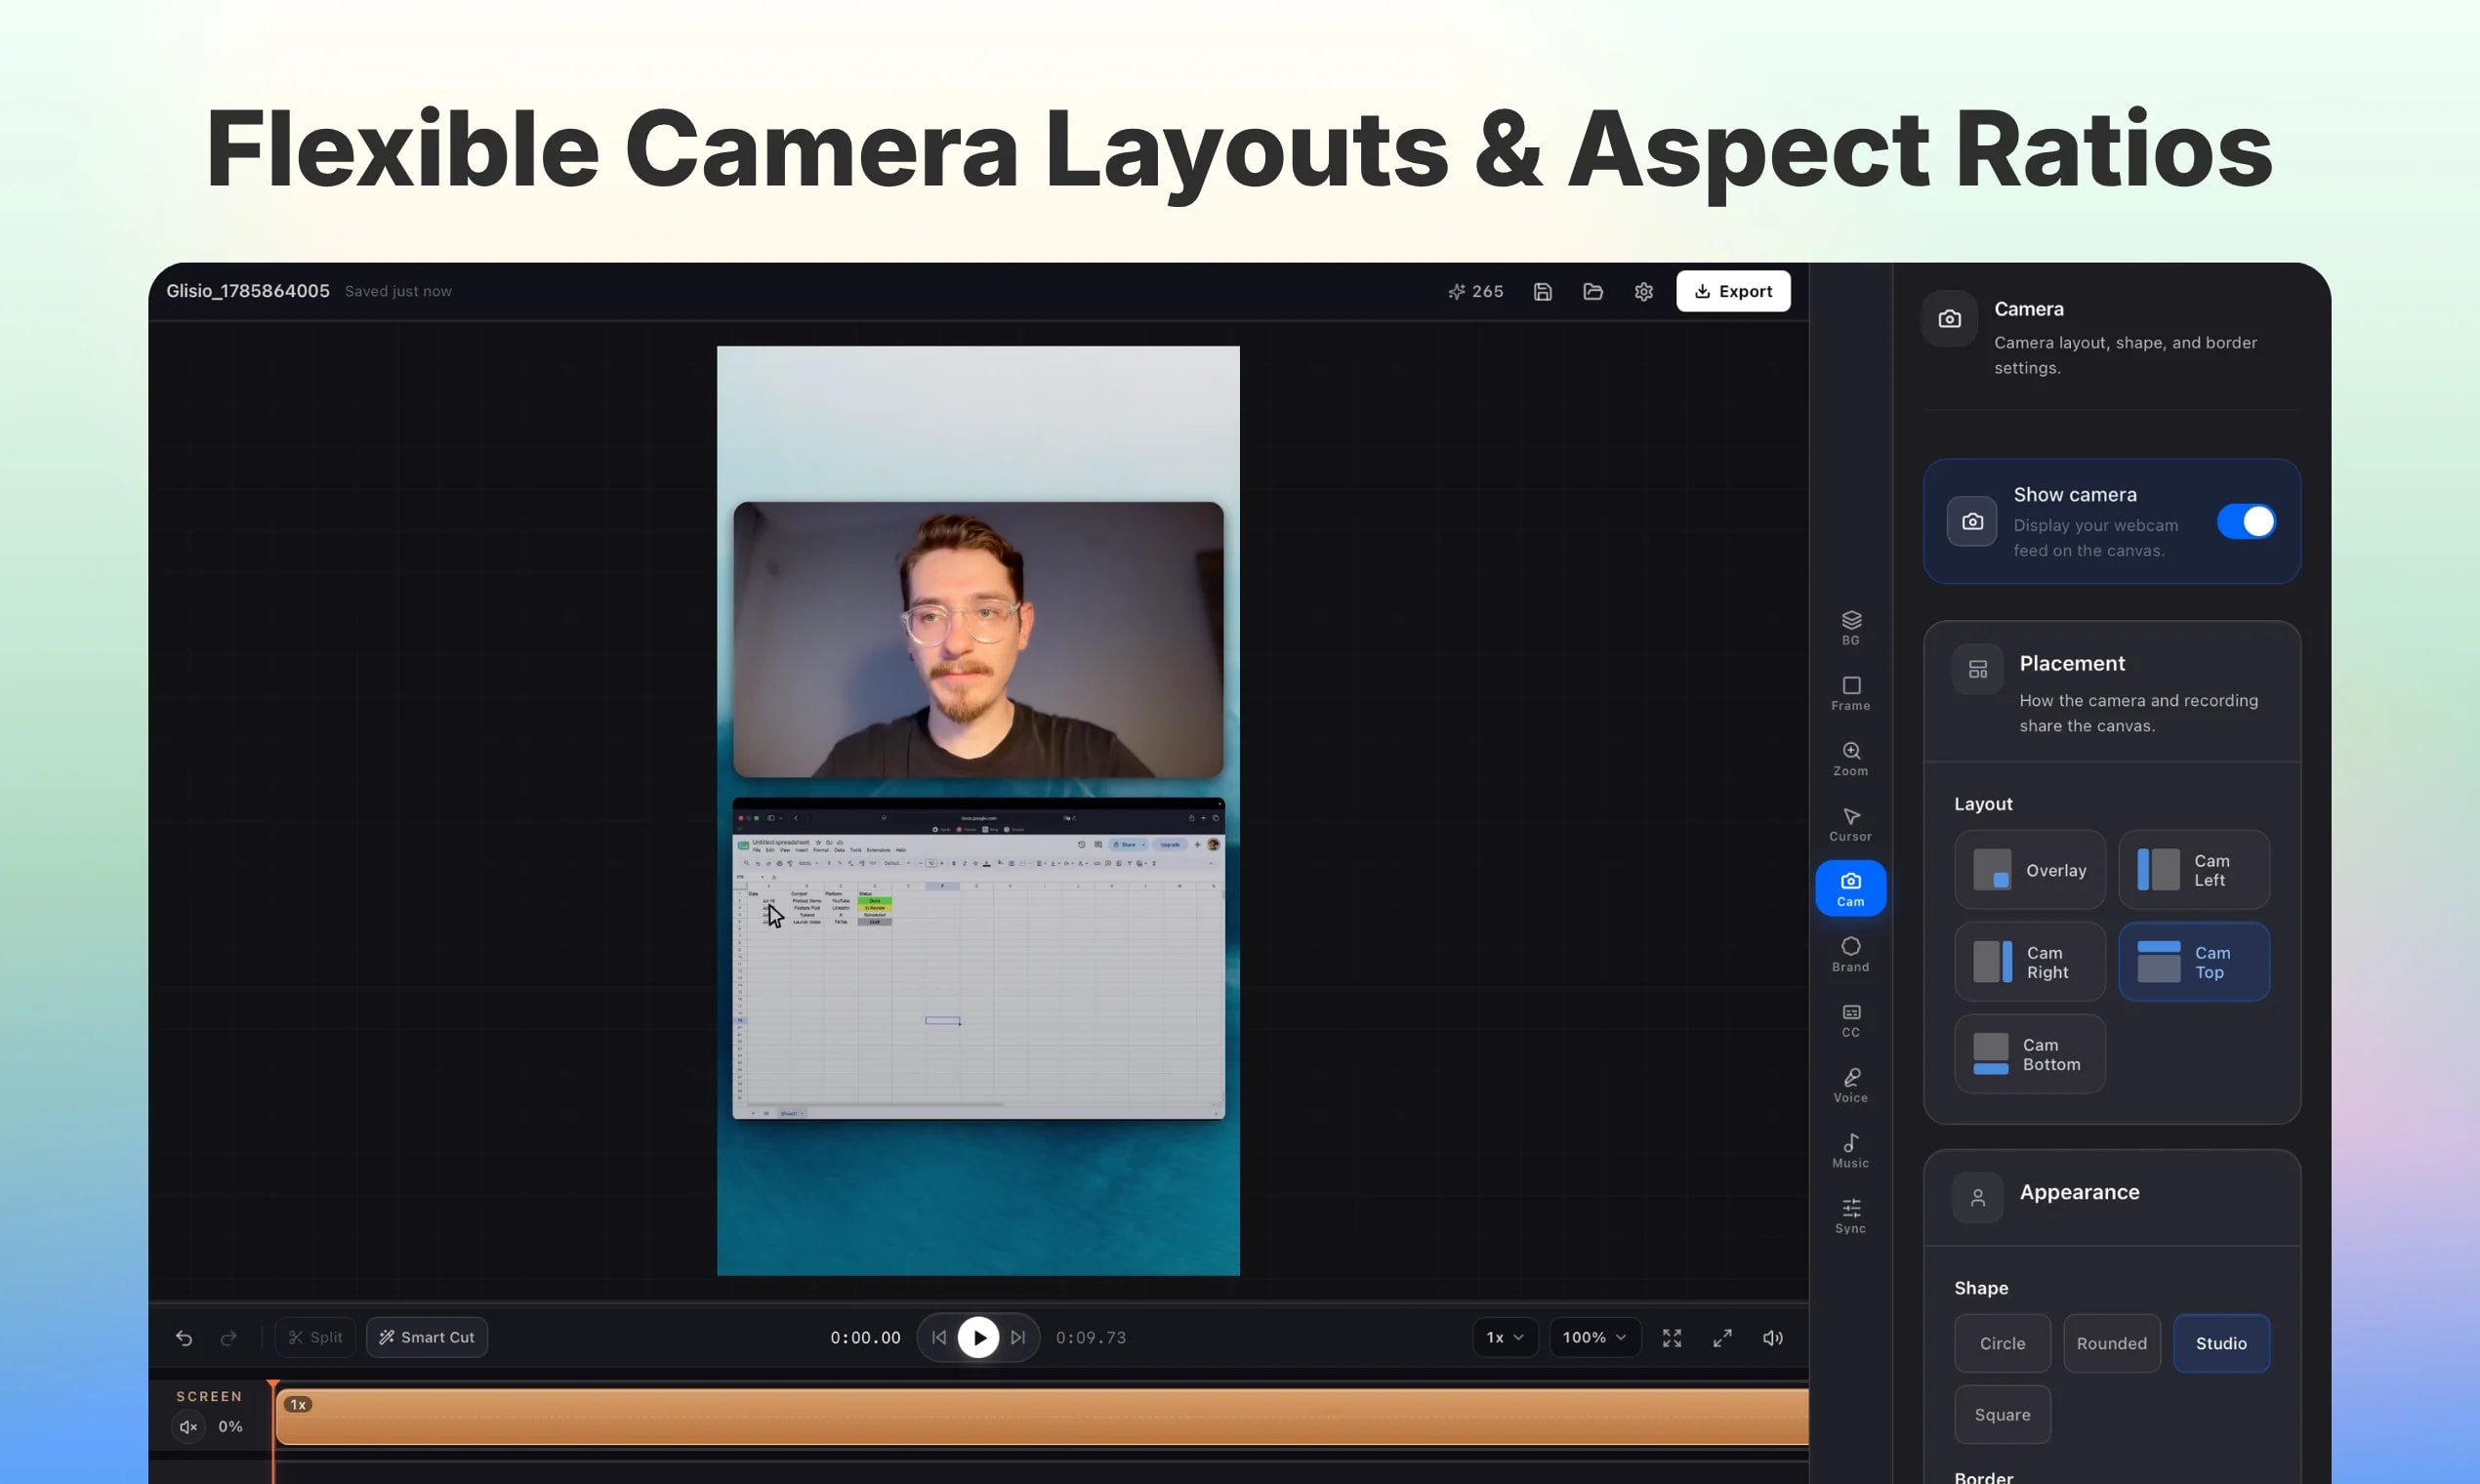
Task: Select the Overlay layout
Action: 2029,869
